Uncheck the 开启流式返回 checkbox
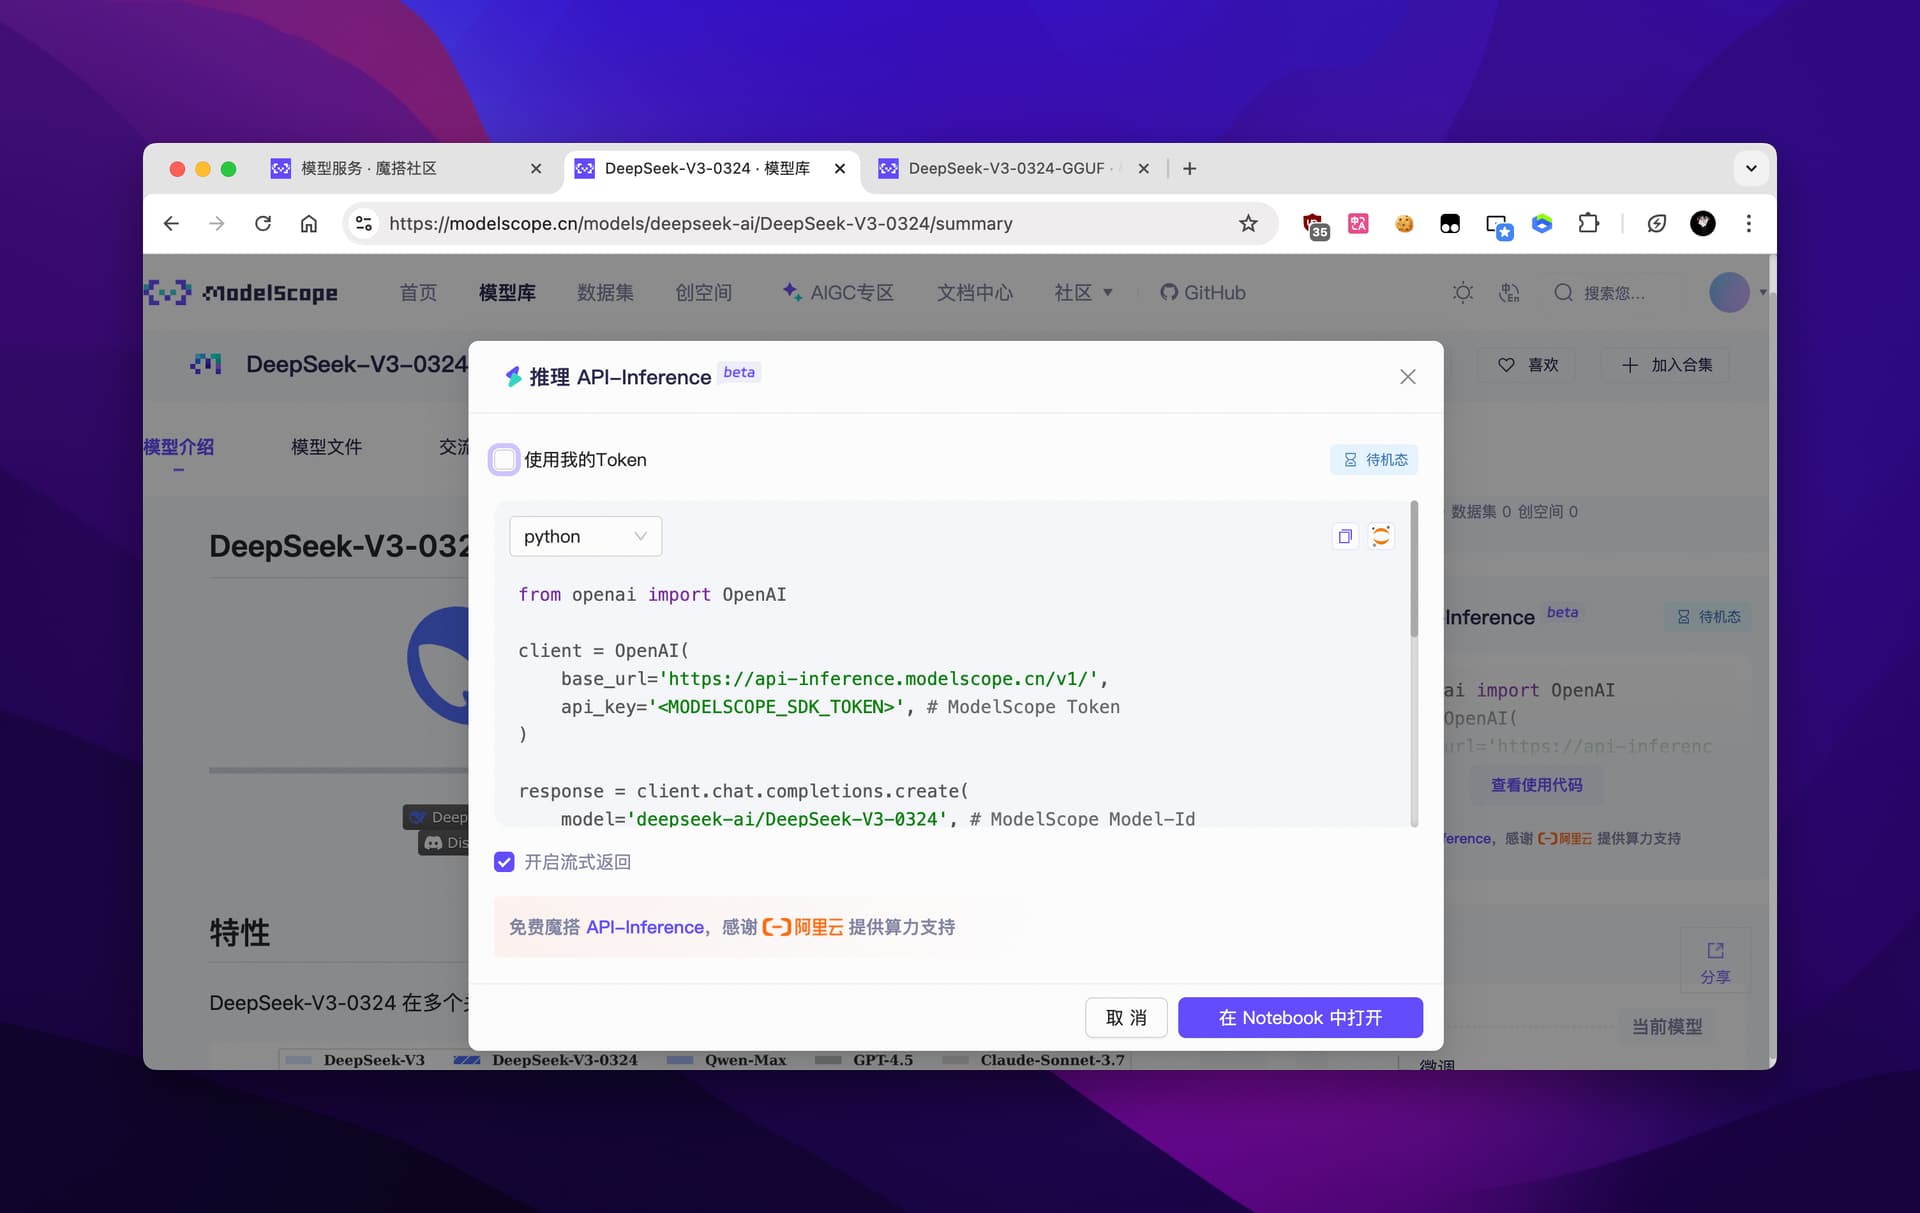Viewport: 1920px width, 1213px height. click(504, 862)
